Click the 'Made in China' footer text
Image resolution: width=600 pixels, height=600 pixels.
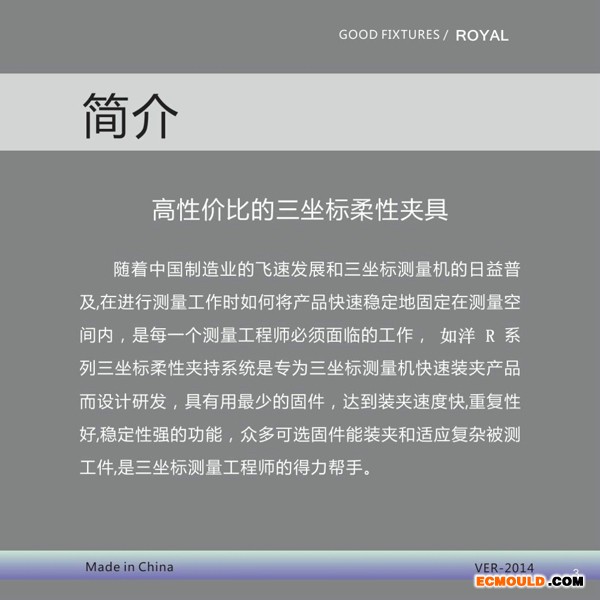(x=129, y=567)
